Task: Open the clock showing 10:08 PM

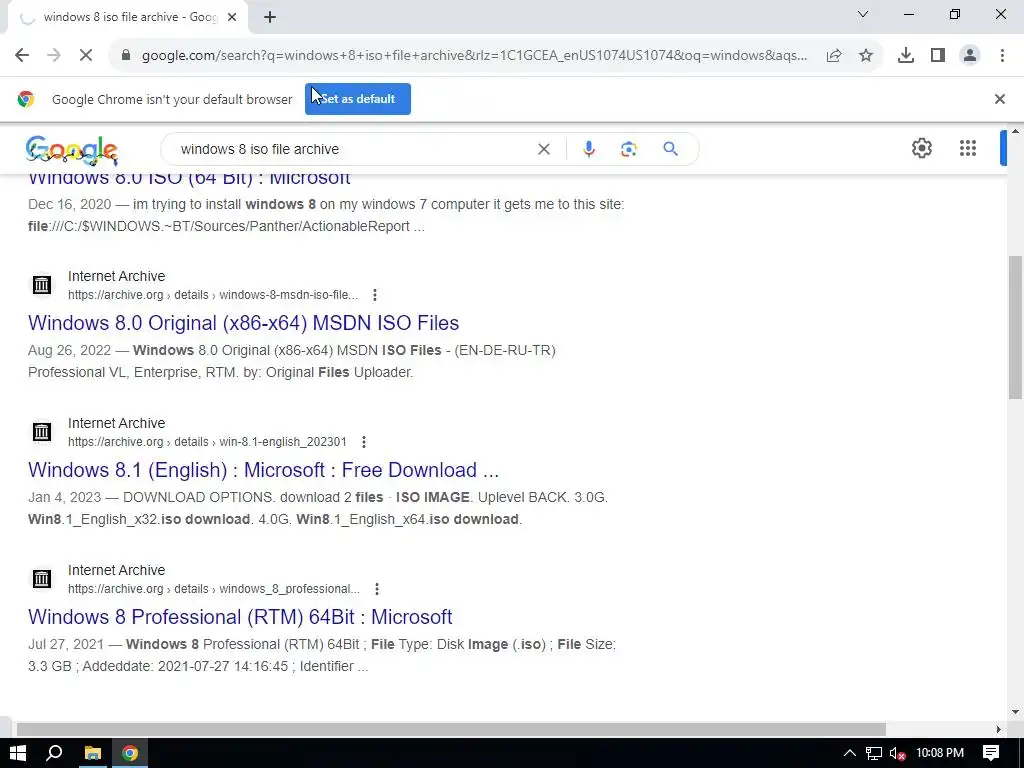Action: pos(940,753)
